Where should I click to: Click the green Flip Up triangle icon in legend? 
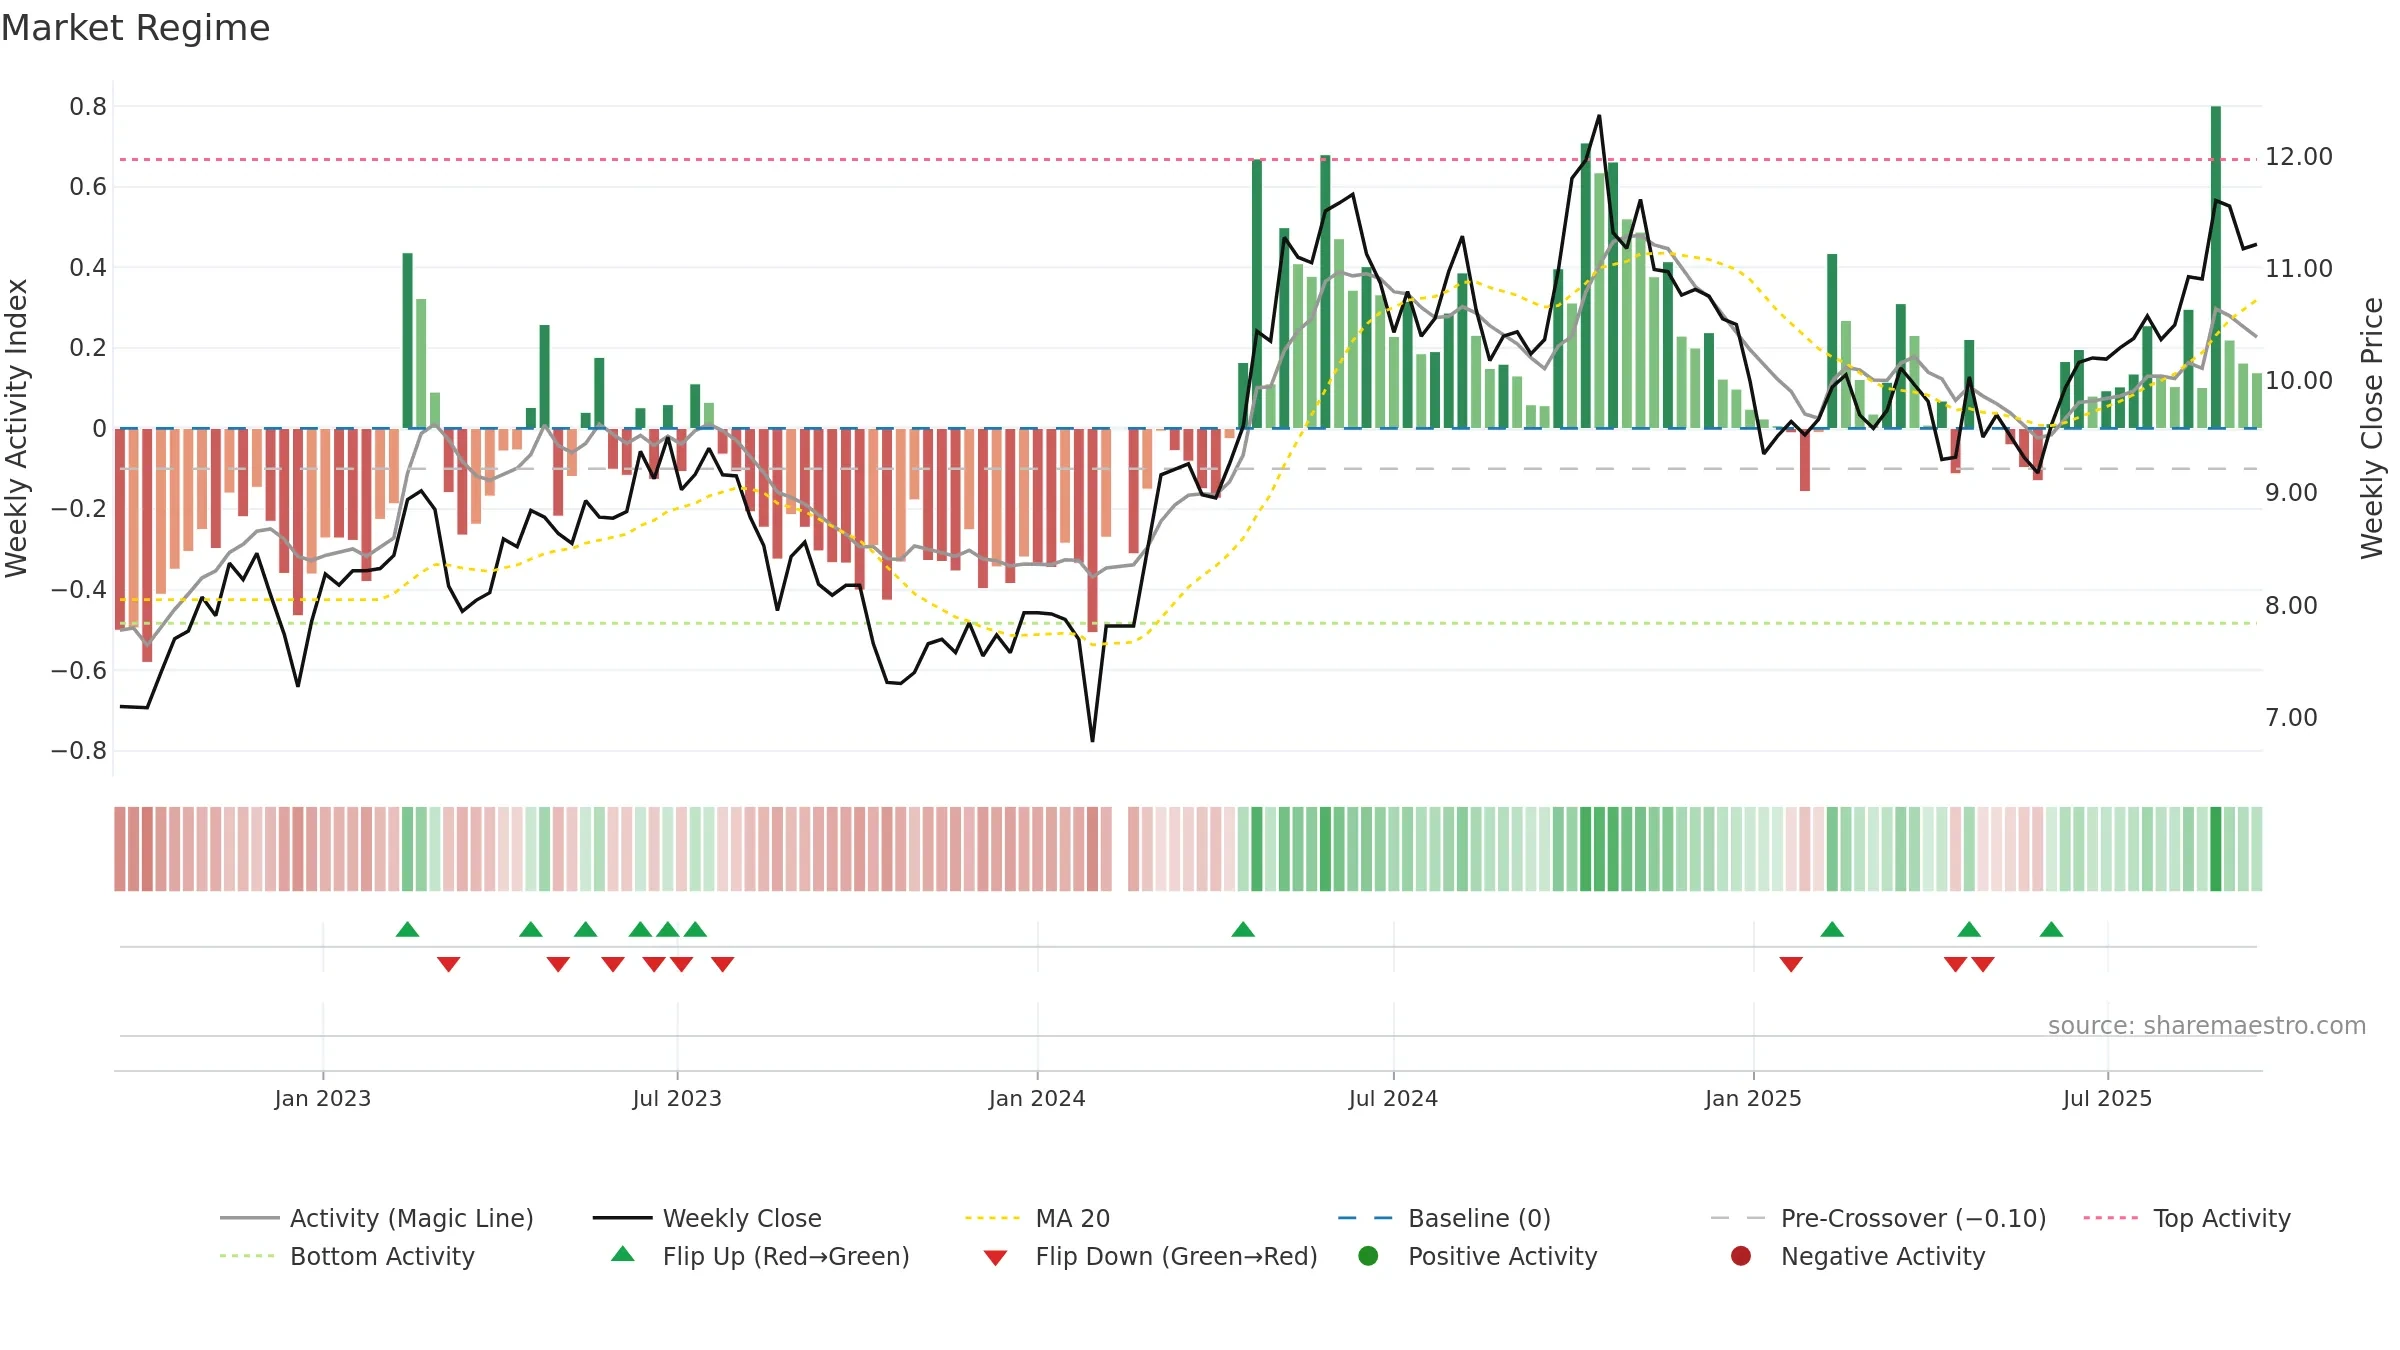point(623,1254)
